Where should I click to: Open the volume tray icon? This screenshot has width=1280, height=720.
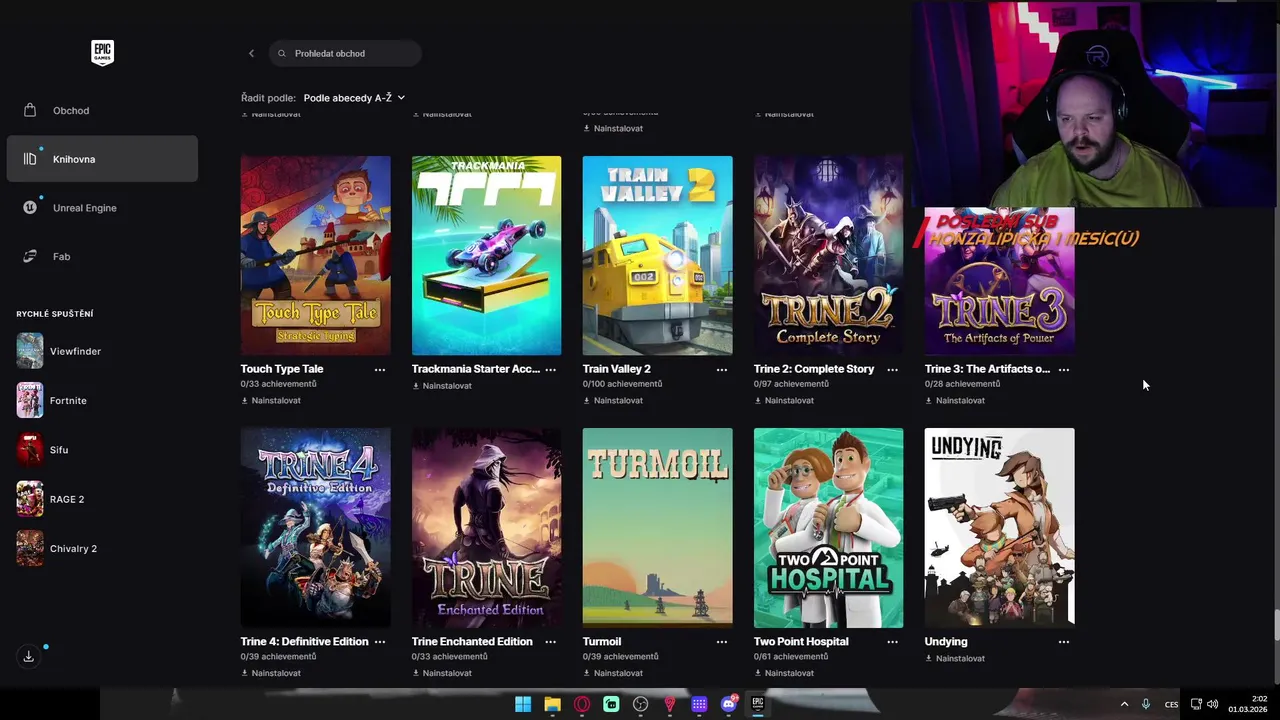coord(1212,704)
